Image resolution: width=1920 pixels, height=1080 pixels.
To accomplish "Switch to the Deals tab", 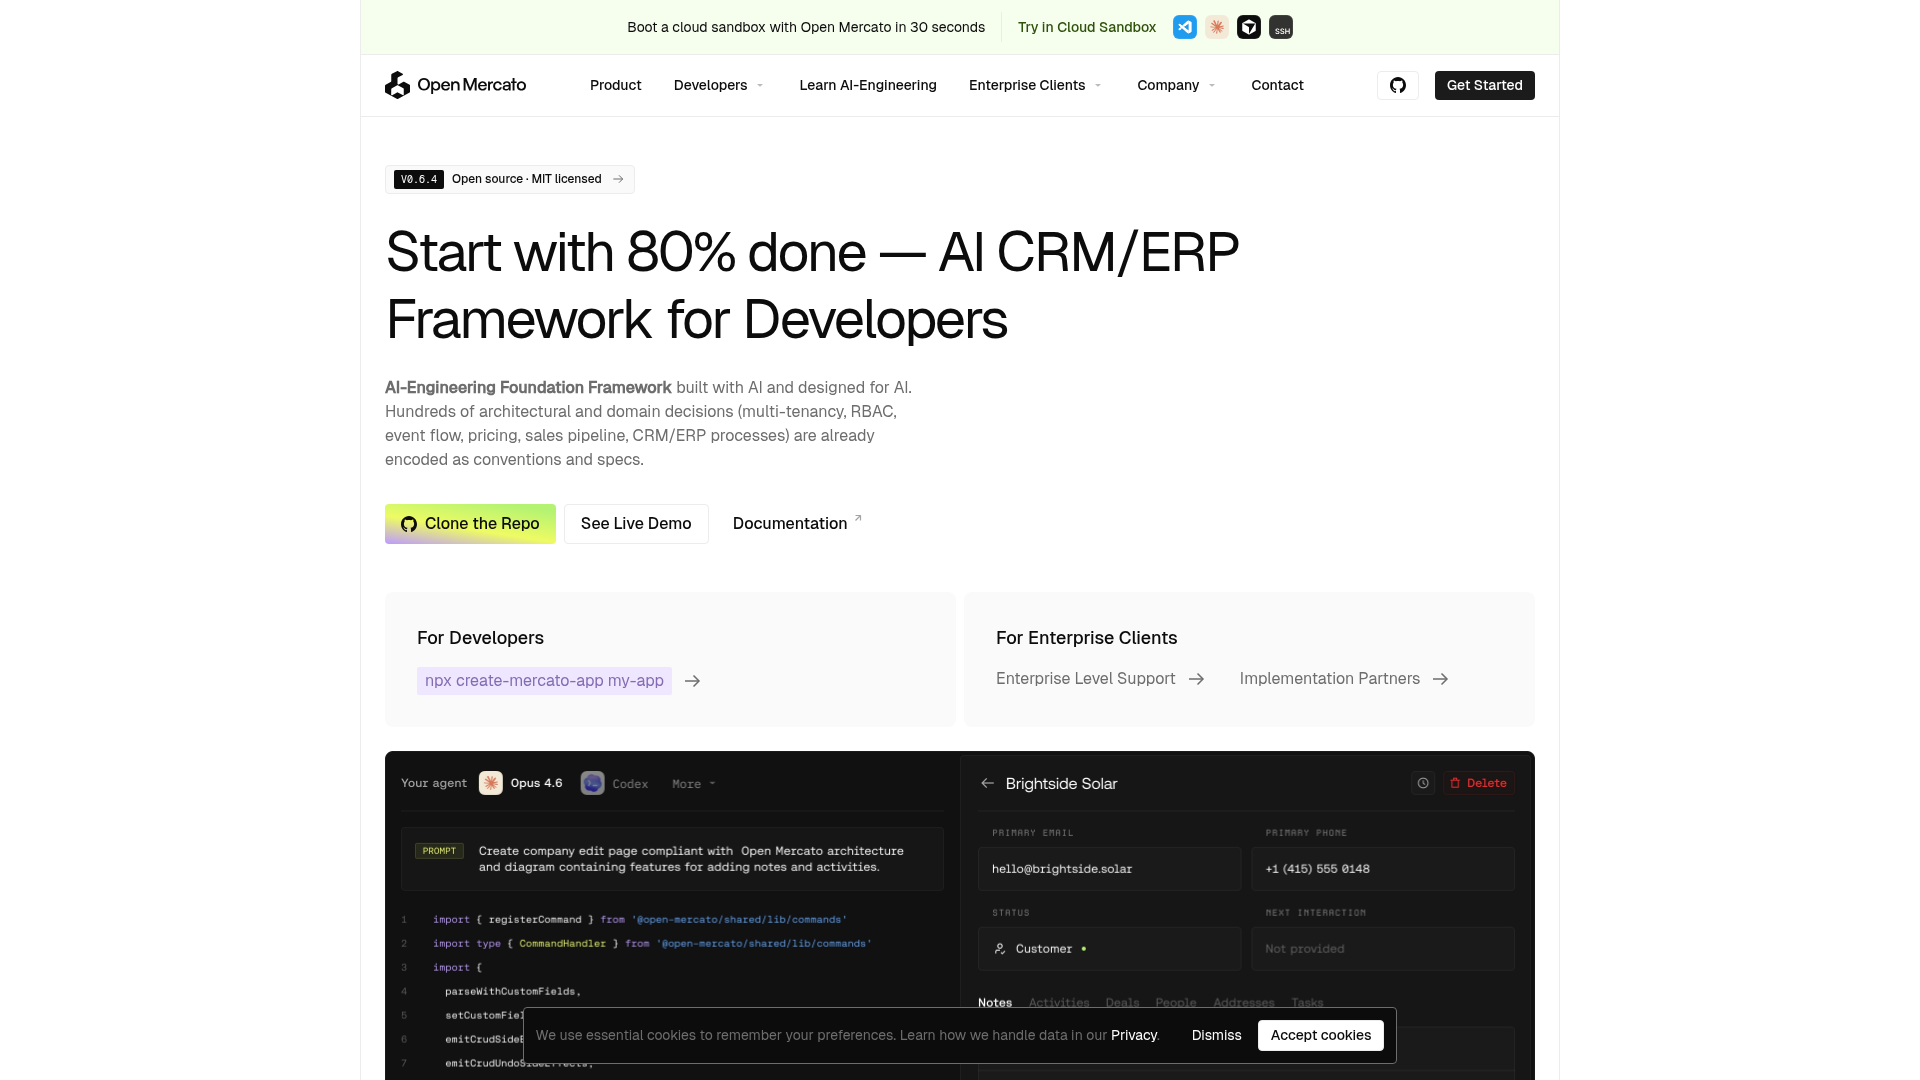I will (x=1122, y=1002).
